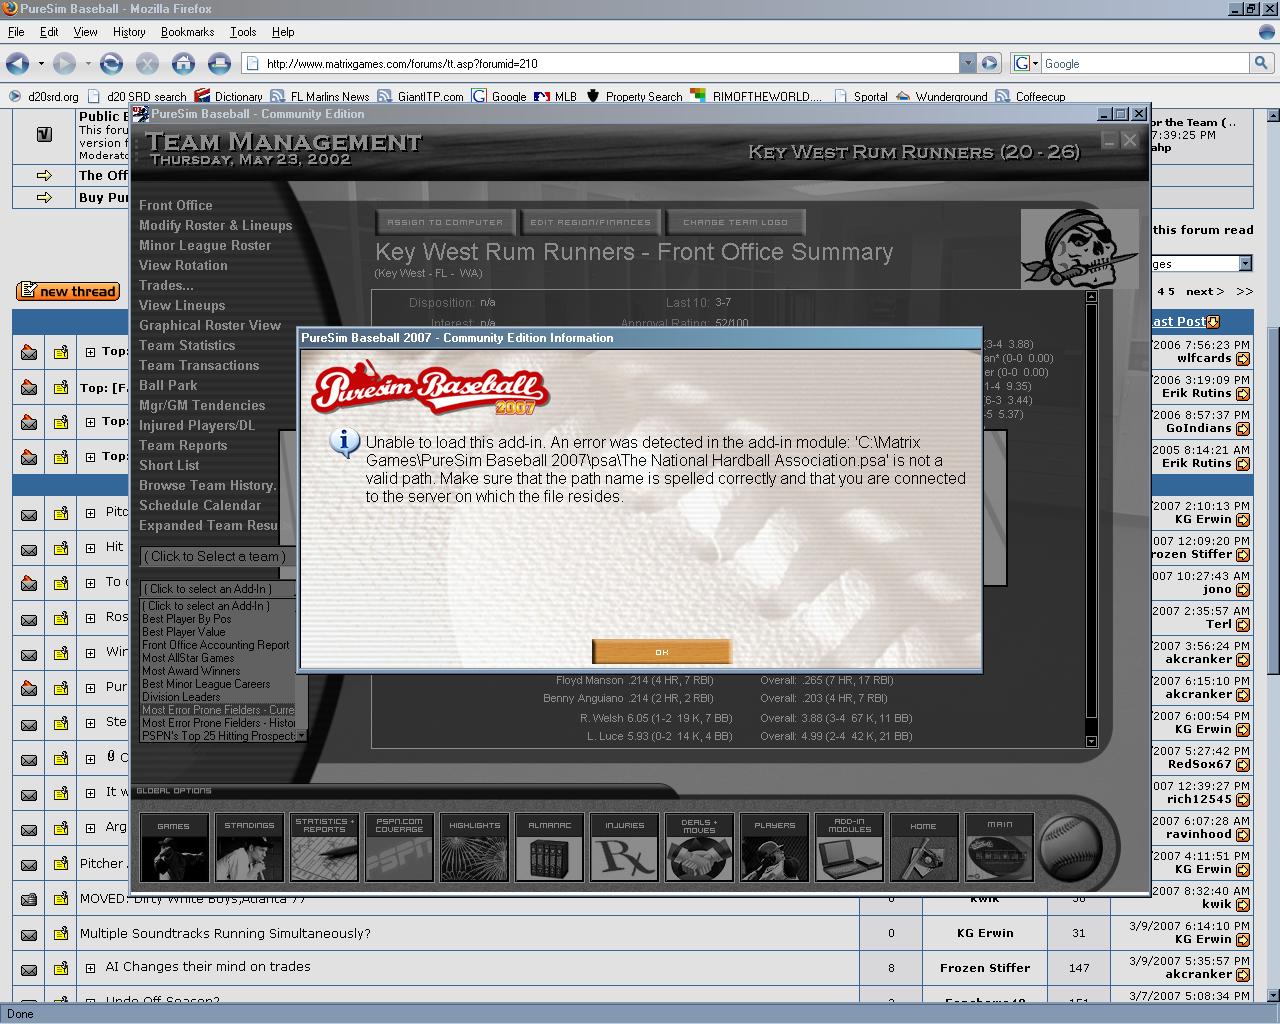This screenshot has width=1280, height=1024.
Task: Open the Almanac books icon
Action: [x=549, y=847]
